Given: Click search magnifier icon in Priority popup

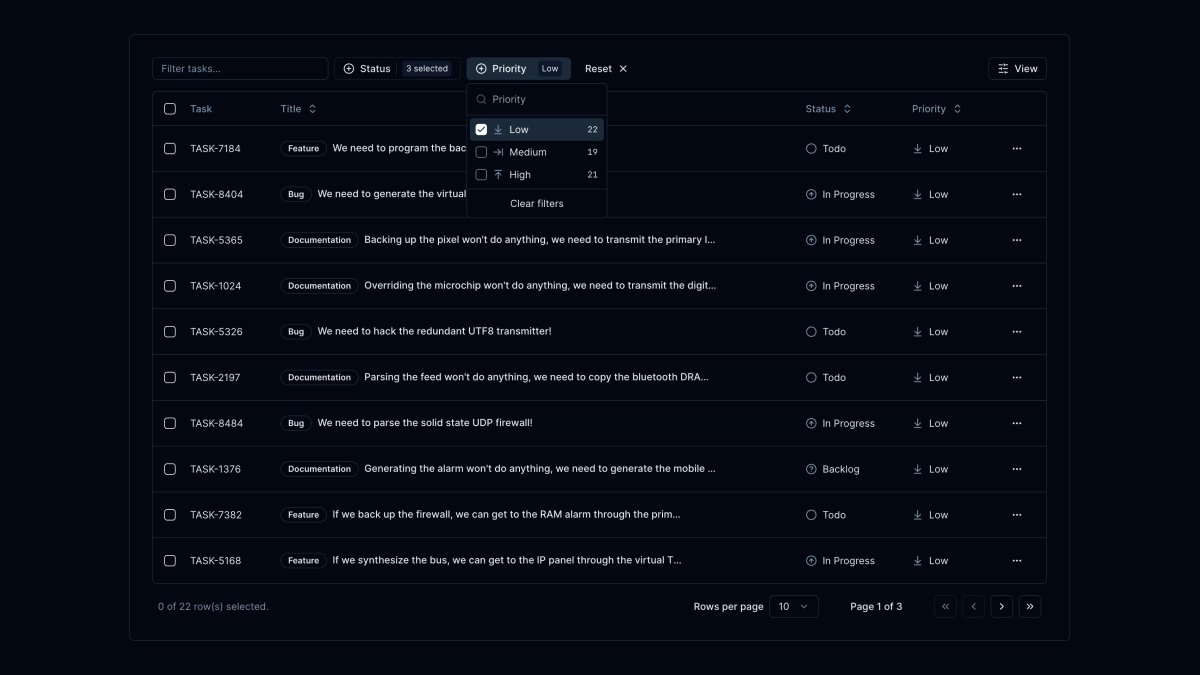Looking at the screenshot, I should coord(481,99).
